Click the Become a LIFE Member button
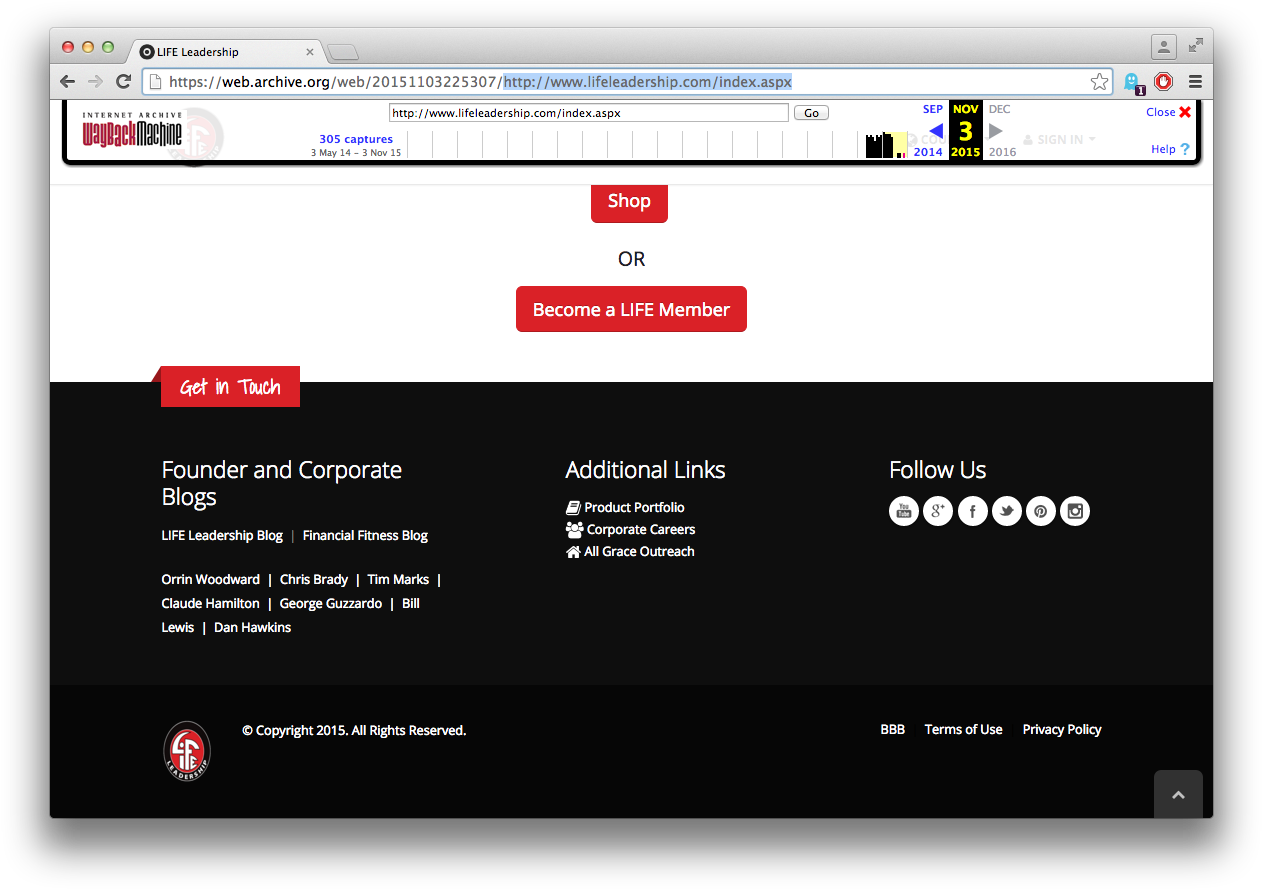 pos(631,309)
